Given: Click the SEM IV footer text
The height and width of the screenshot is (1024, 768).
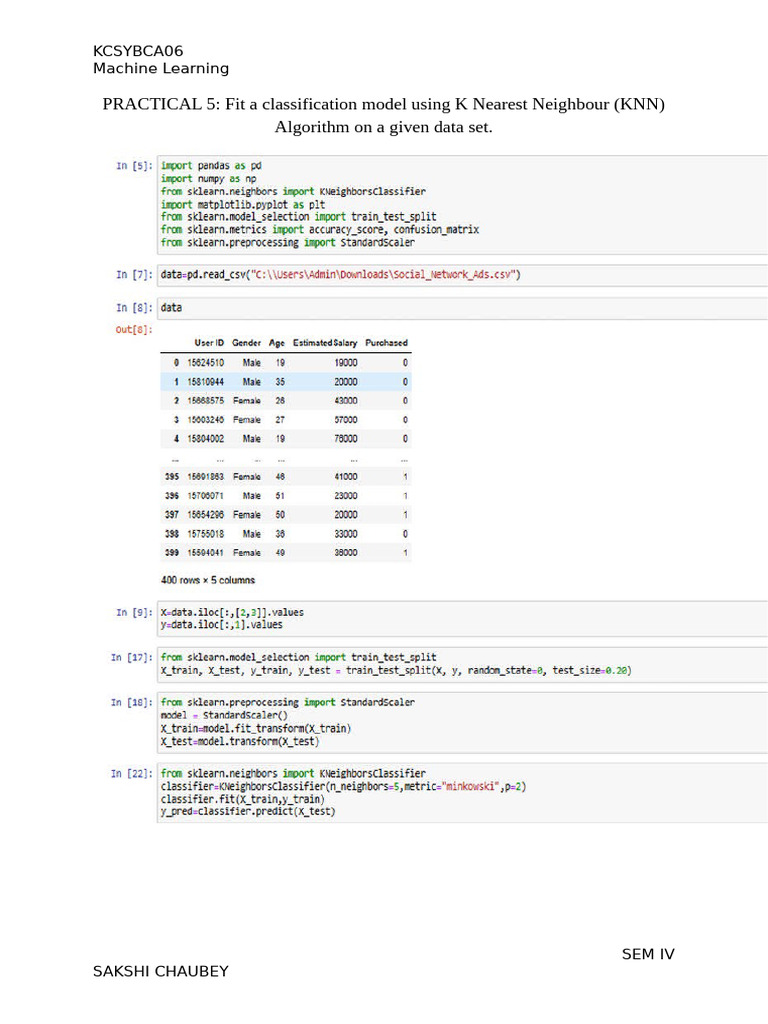Looking at the screenshot, I should 648,955.
